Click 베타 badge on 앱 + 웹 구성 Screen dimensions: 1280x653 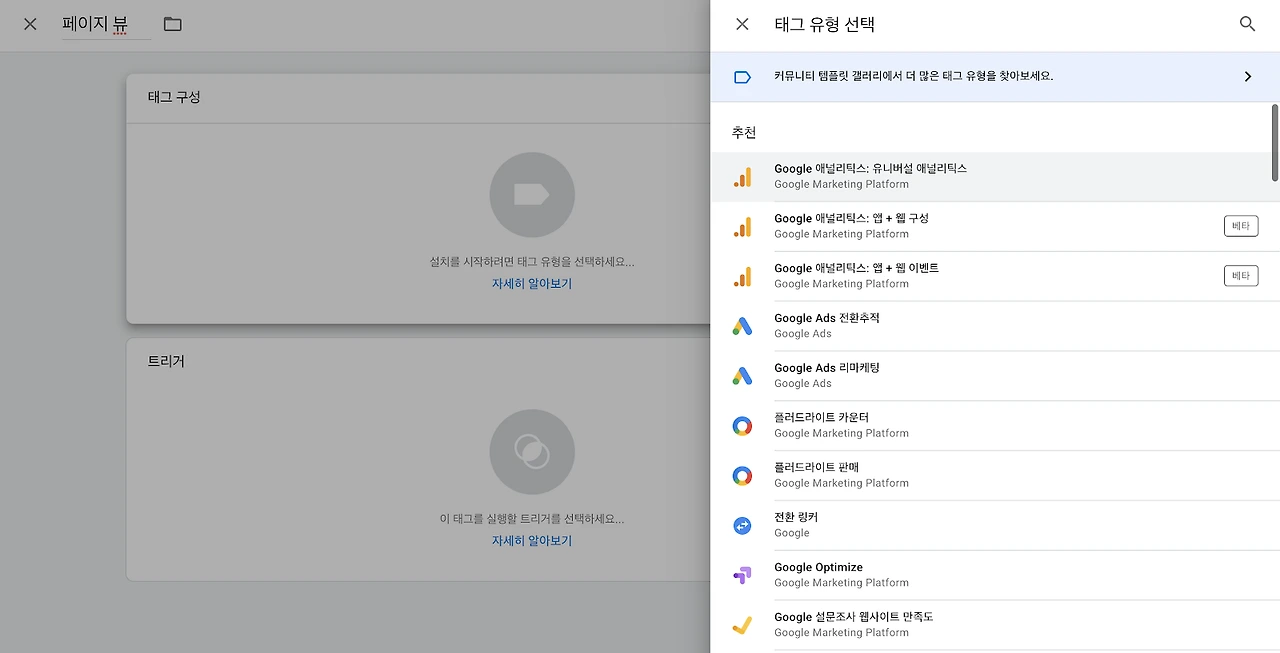tap(1241, 226)
